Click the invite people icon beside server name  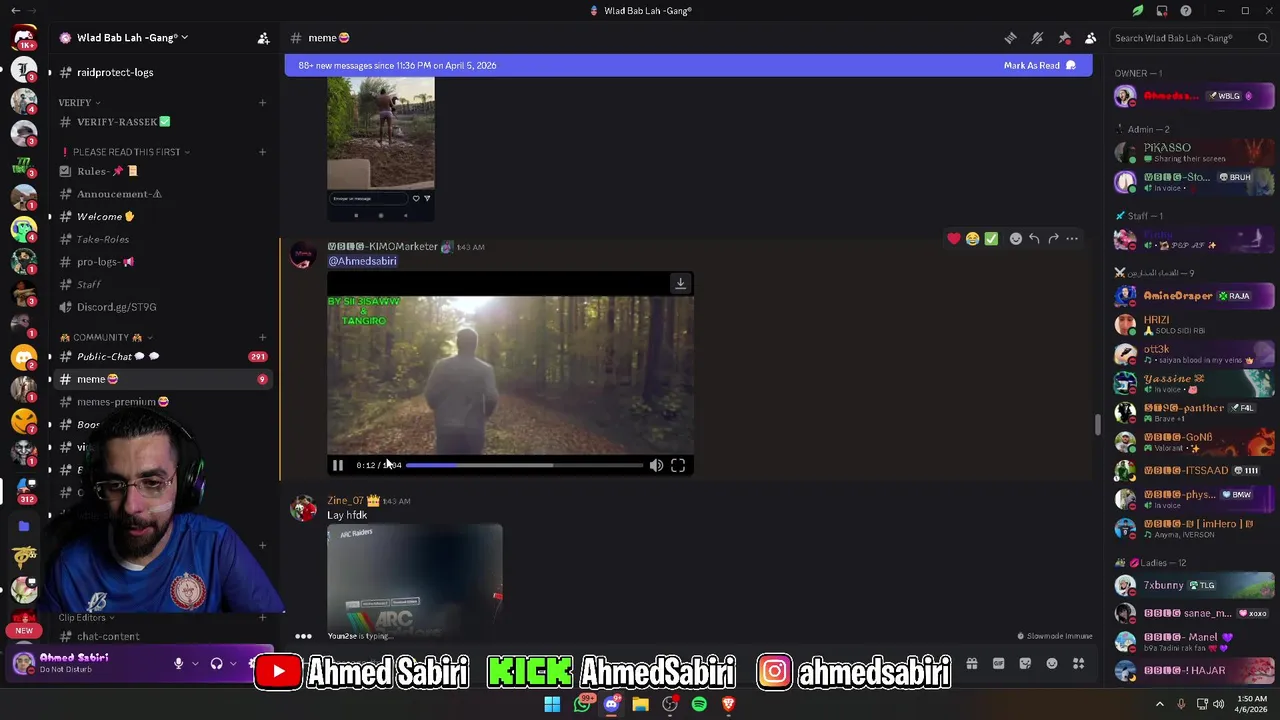263,38
